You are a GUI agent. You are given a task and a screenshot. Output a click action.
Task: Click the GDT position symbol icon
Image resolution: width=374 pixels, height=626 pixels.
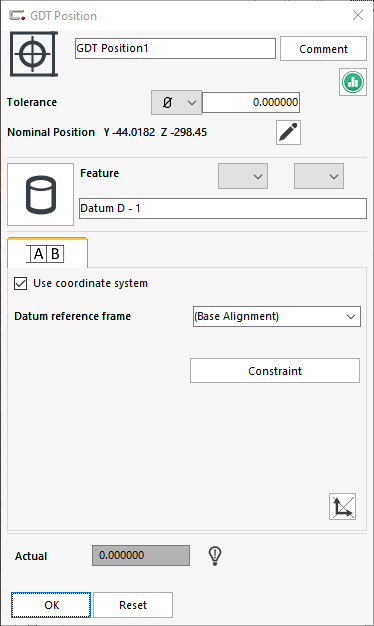(34, 54)
